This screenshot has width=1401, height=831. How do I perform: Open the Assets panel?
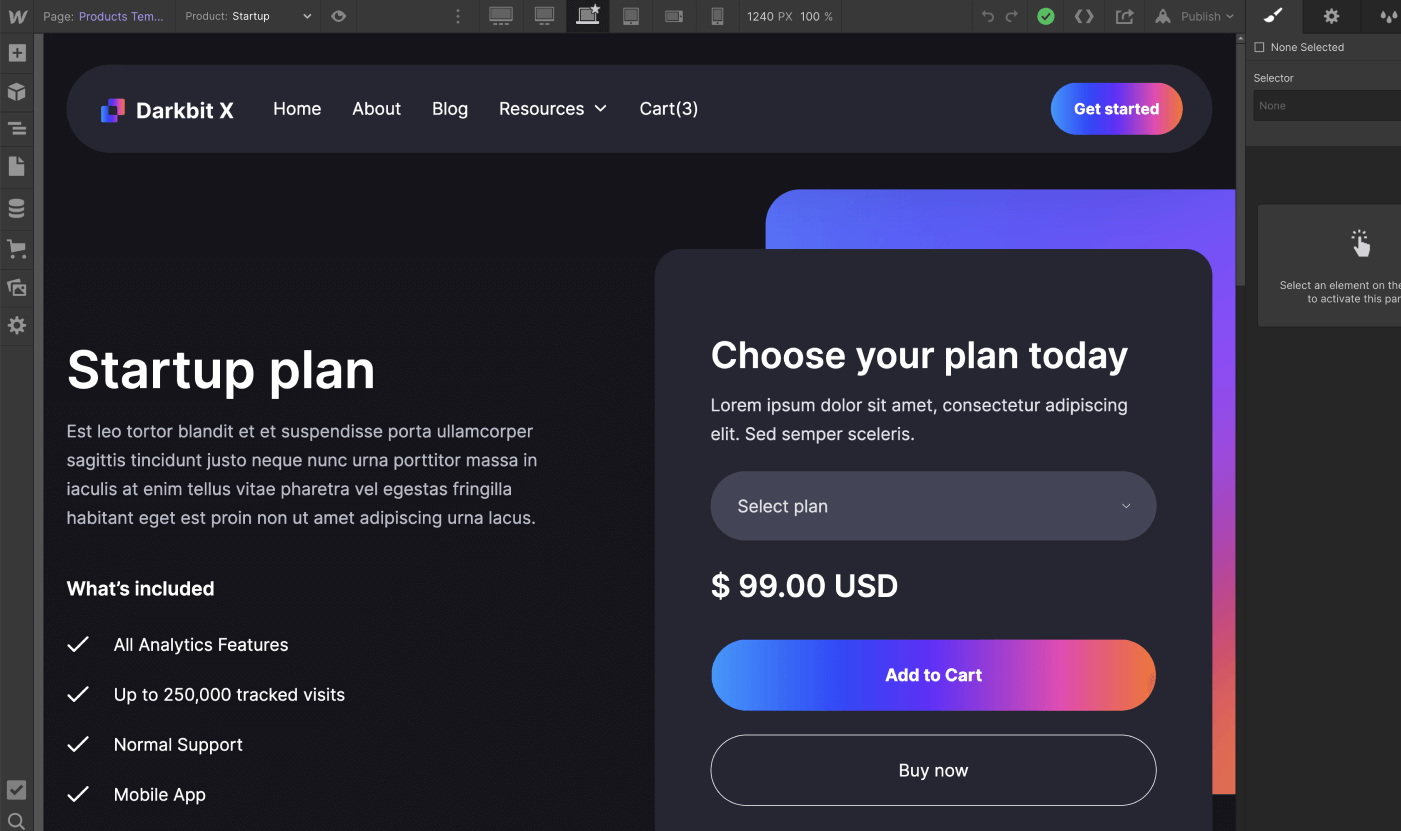tap(16, 287)
